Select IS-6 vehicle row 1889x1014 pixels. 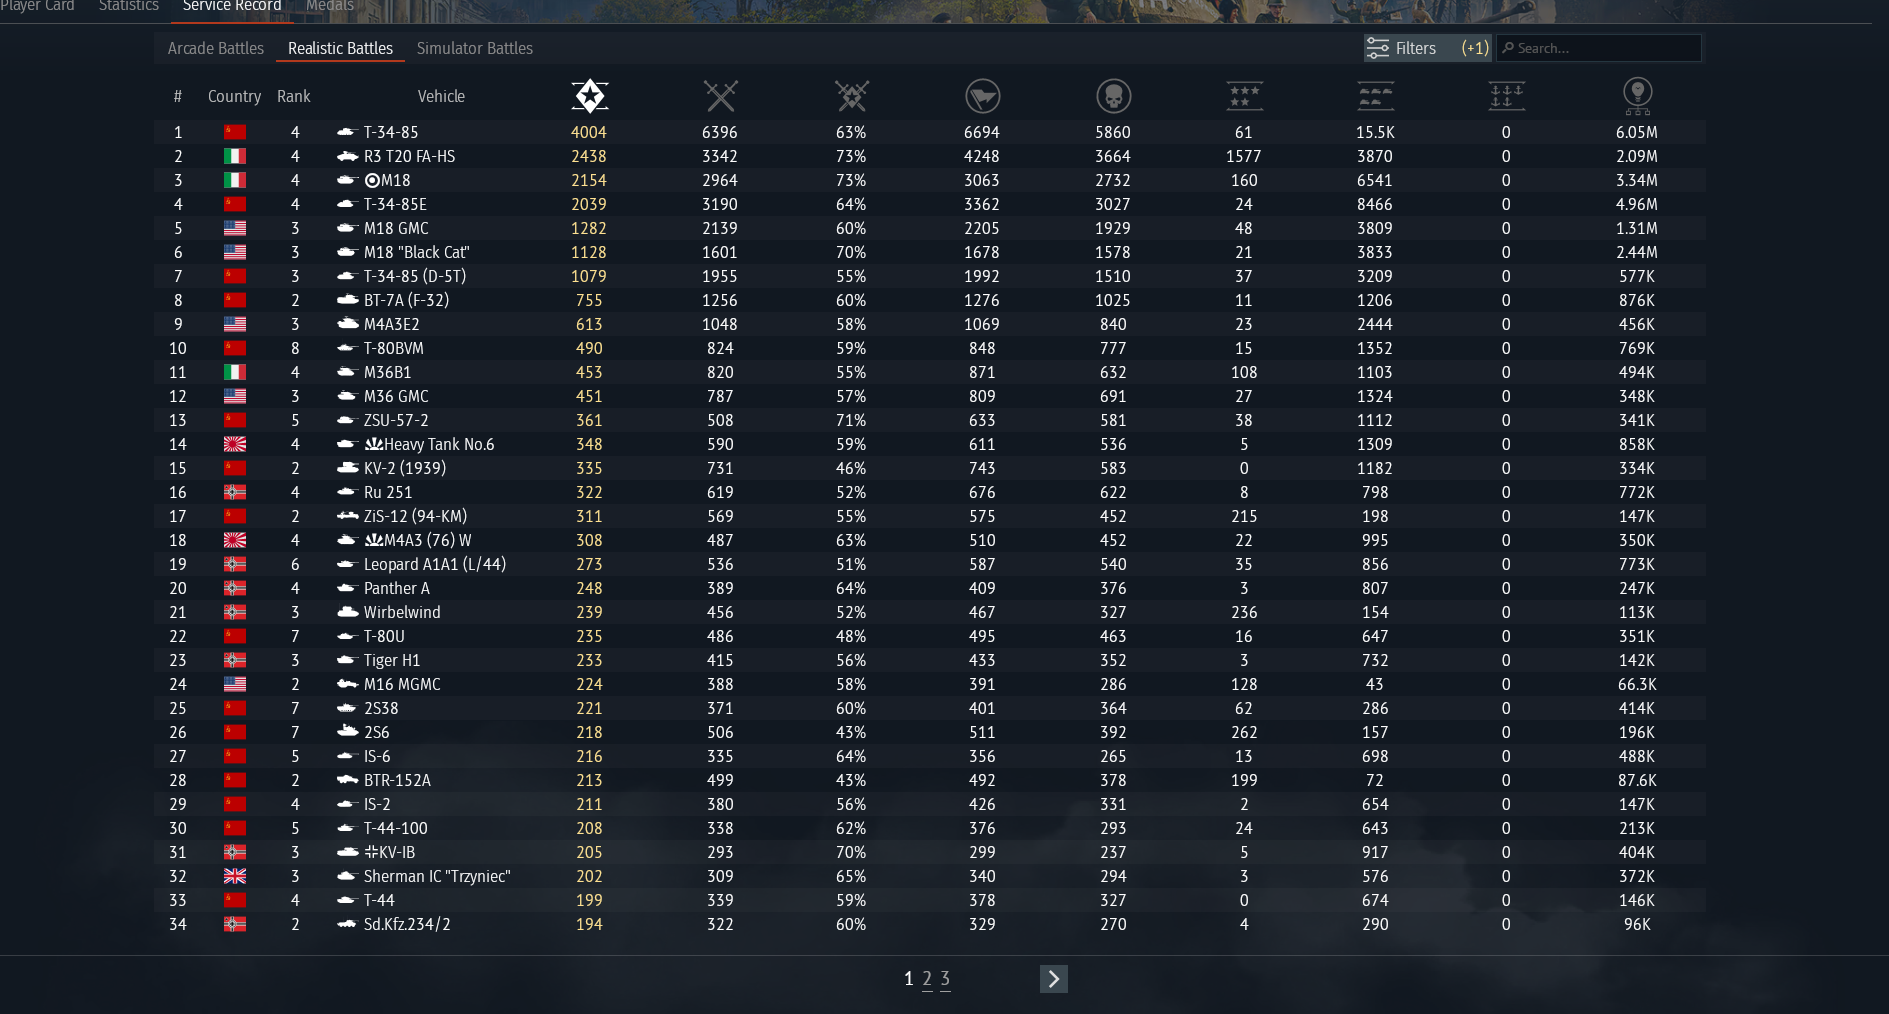point(930,756)
